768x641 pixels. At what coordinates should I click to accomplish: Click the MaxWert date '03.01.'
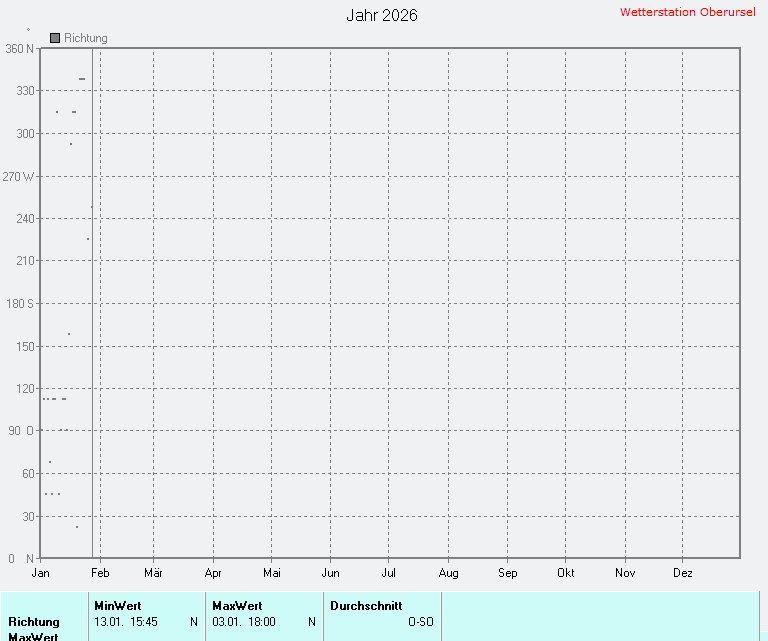tap(226, 622)
